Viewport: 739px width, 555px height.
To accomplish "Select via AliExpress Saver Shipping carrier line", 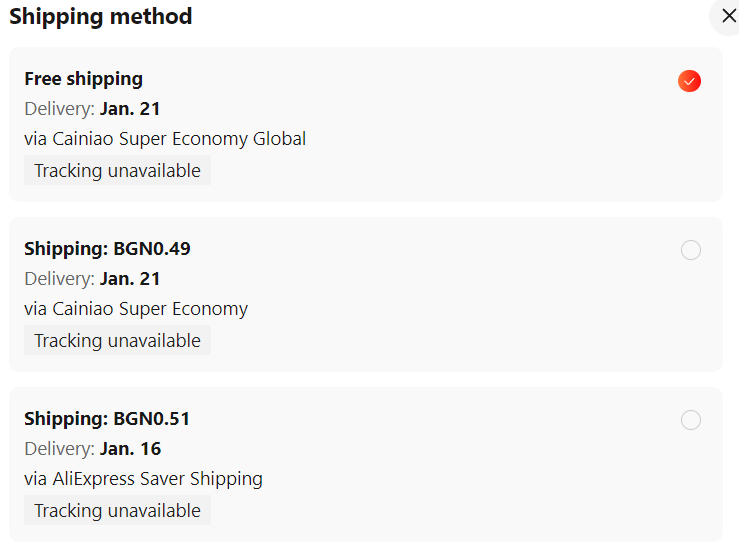I will [143, 479].
